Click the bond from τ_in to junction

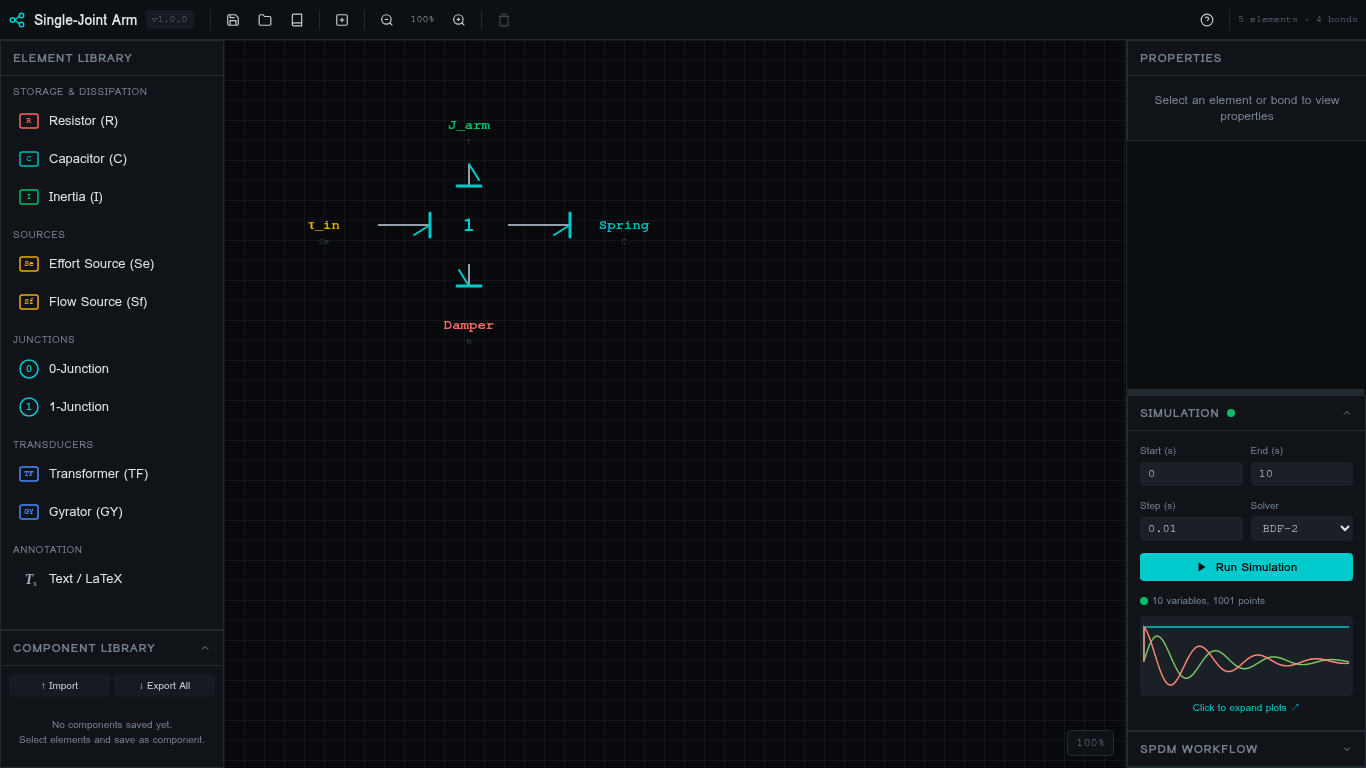pyautogui.click(x=404, y=225)
